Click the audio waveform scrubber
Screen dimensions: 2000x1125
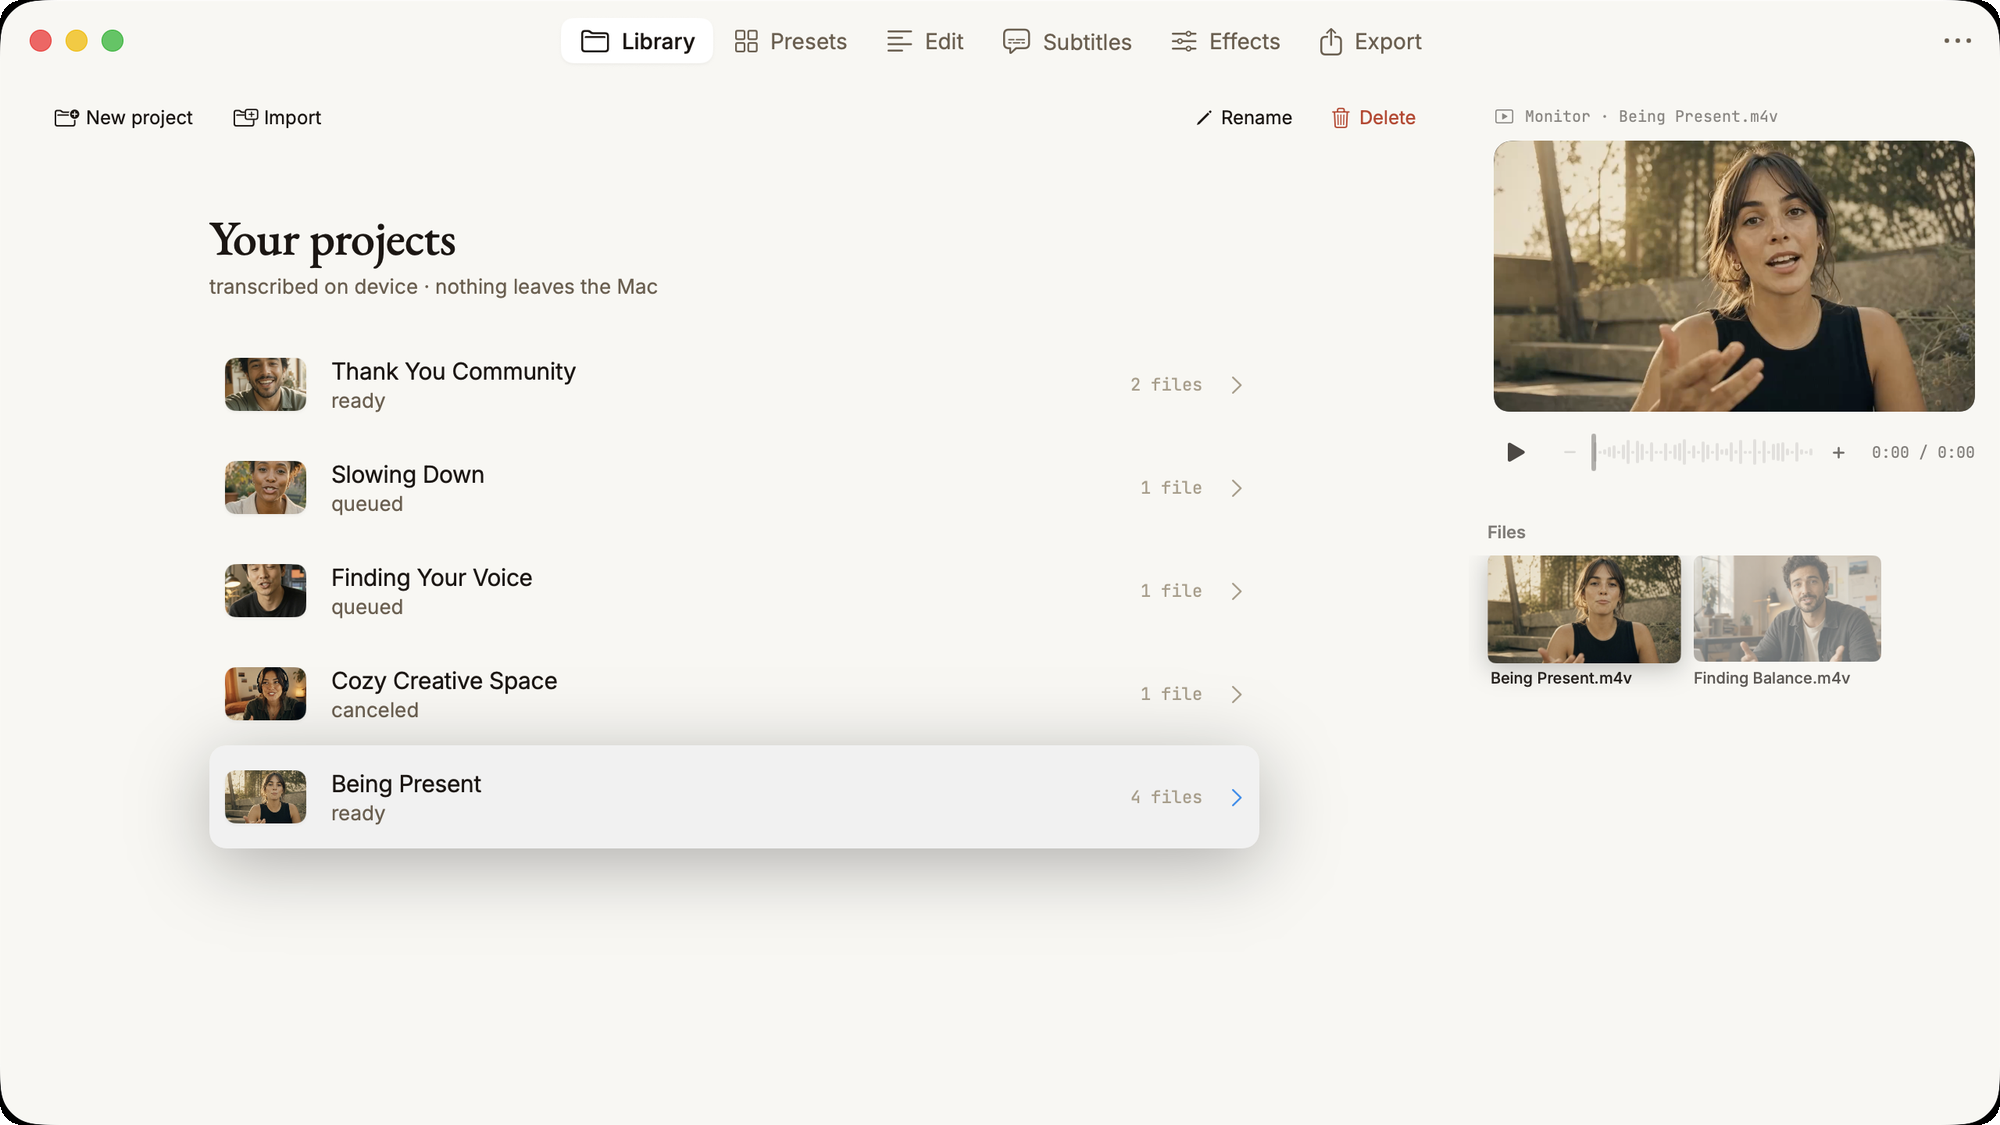pos(1703,452)
